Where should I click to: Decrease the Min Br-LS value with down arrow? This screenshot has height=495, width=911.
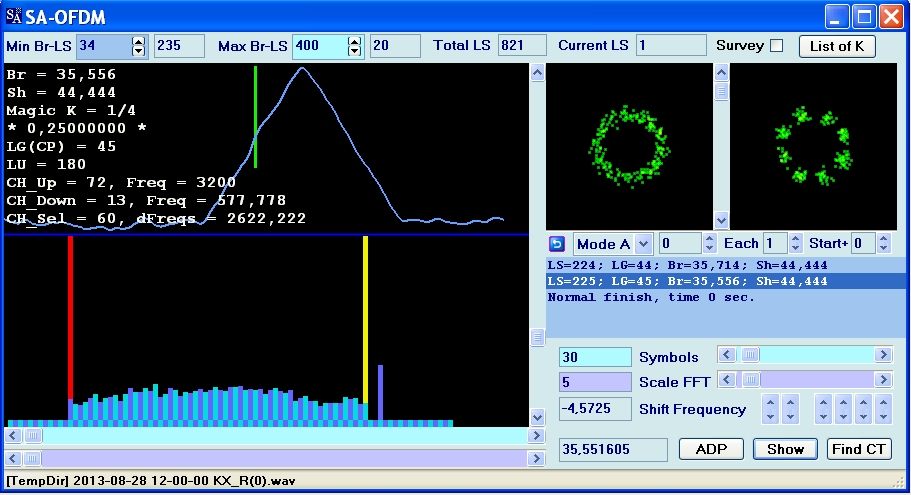tap(138, 51)
